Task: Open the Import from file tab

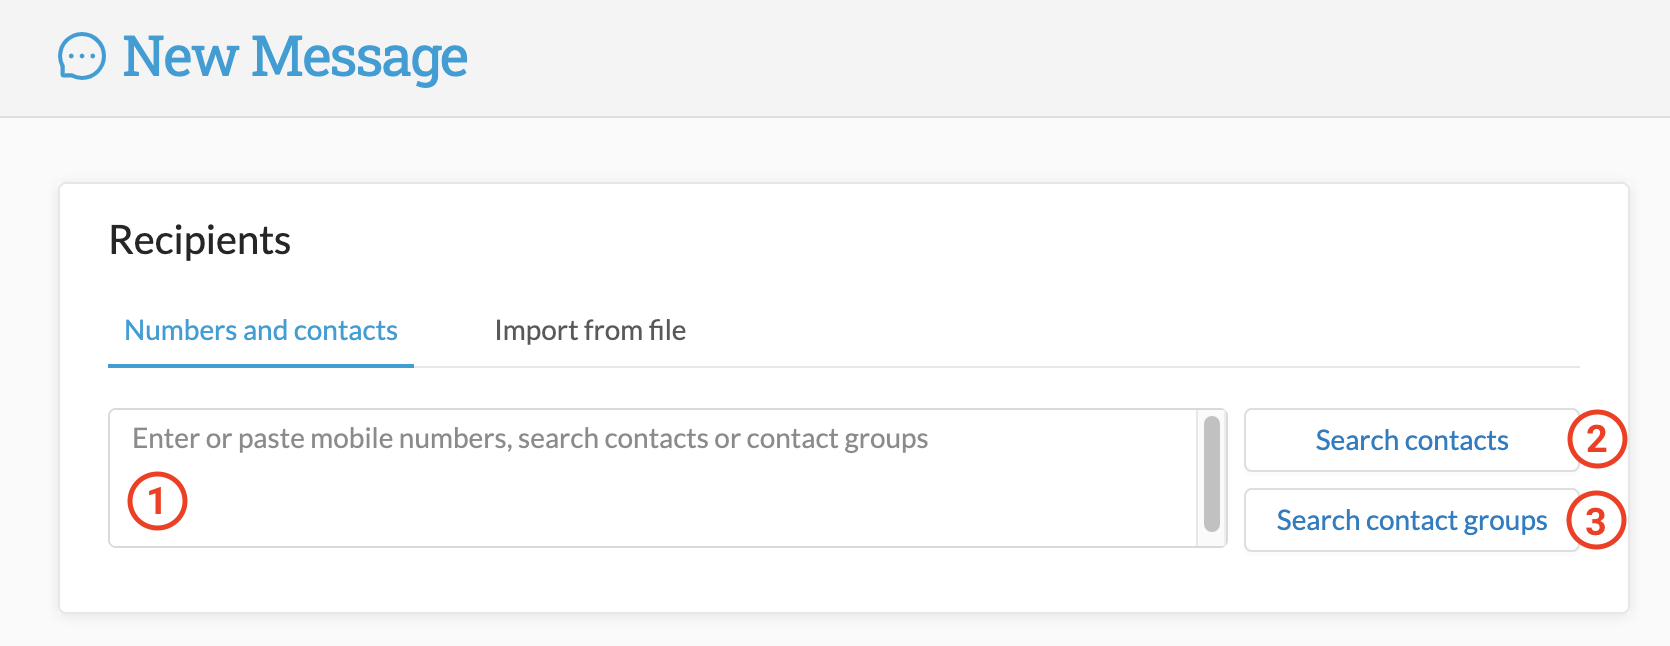Action: coord(590,331)
